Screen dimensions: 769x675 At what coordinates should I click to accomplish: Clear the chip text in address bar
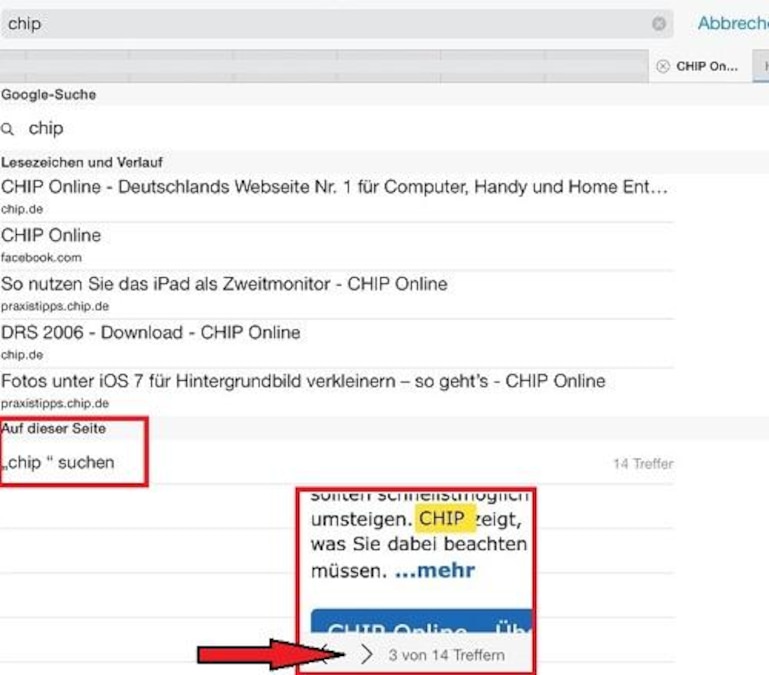(x=659, y=24)
